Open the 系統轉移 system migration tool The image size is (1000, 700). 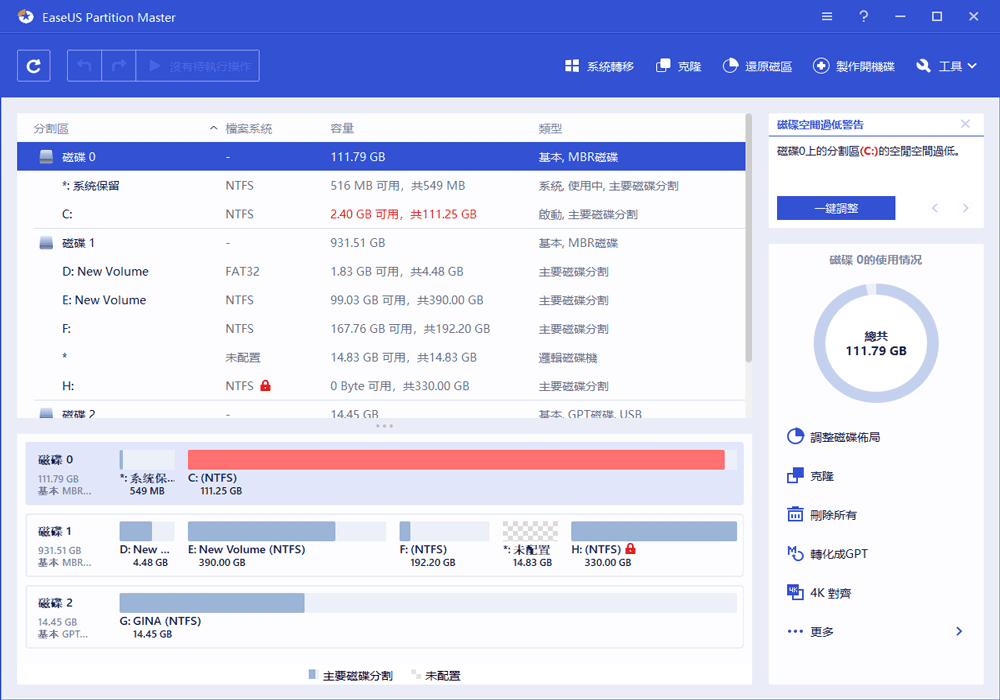pyautogui.click(x=600, y=64)
